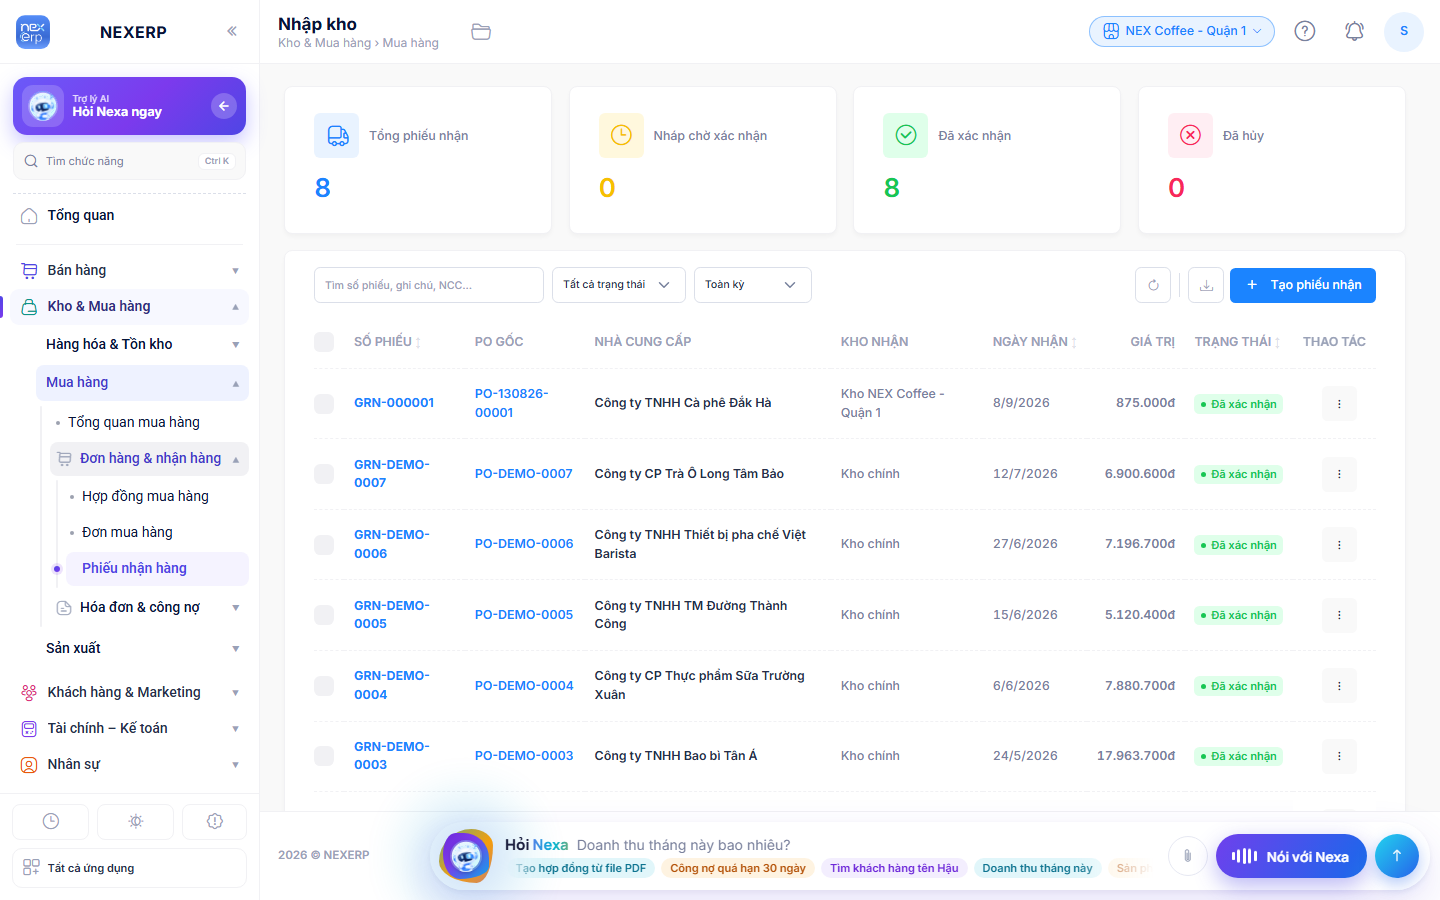Screen dimensions: 1440x900
Task: Open the folder icon beside Nhập kho title
Action: point(481,32)
